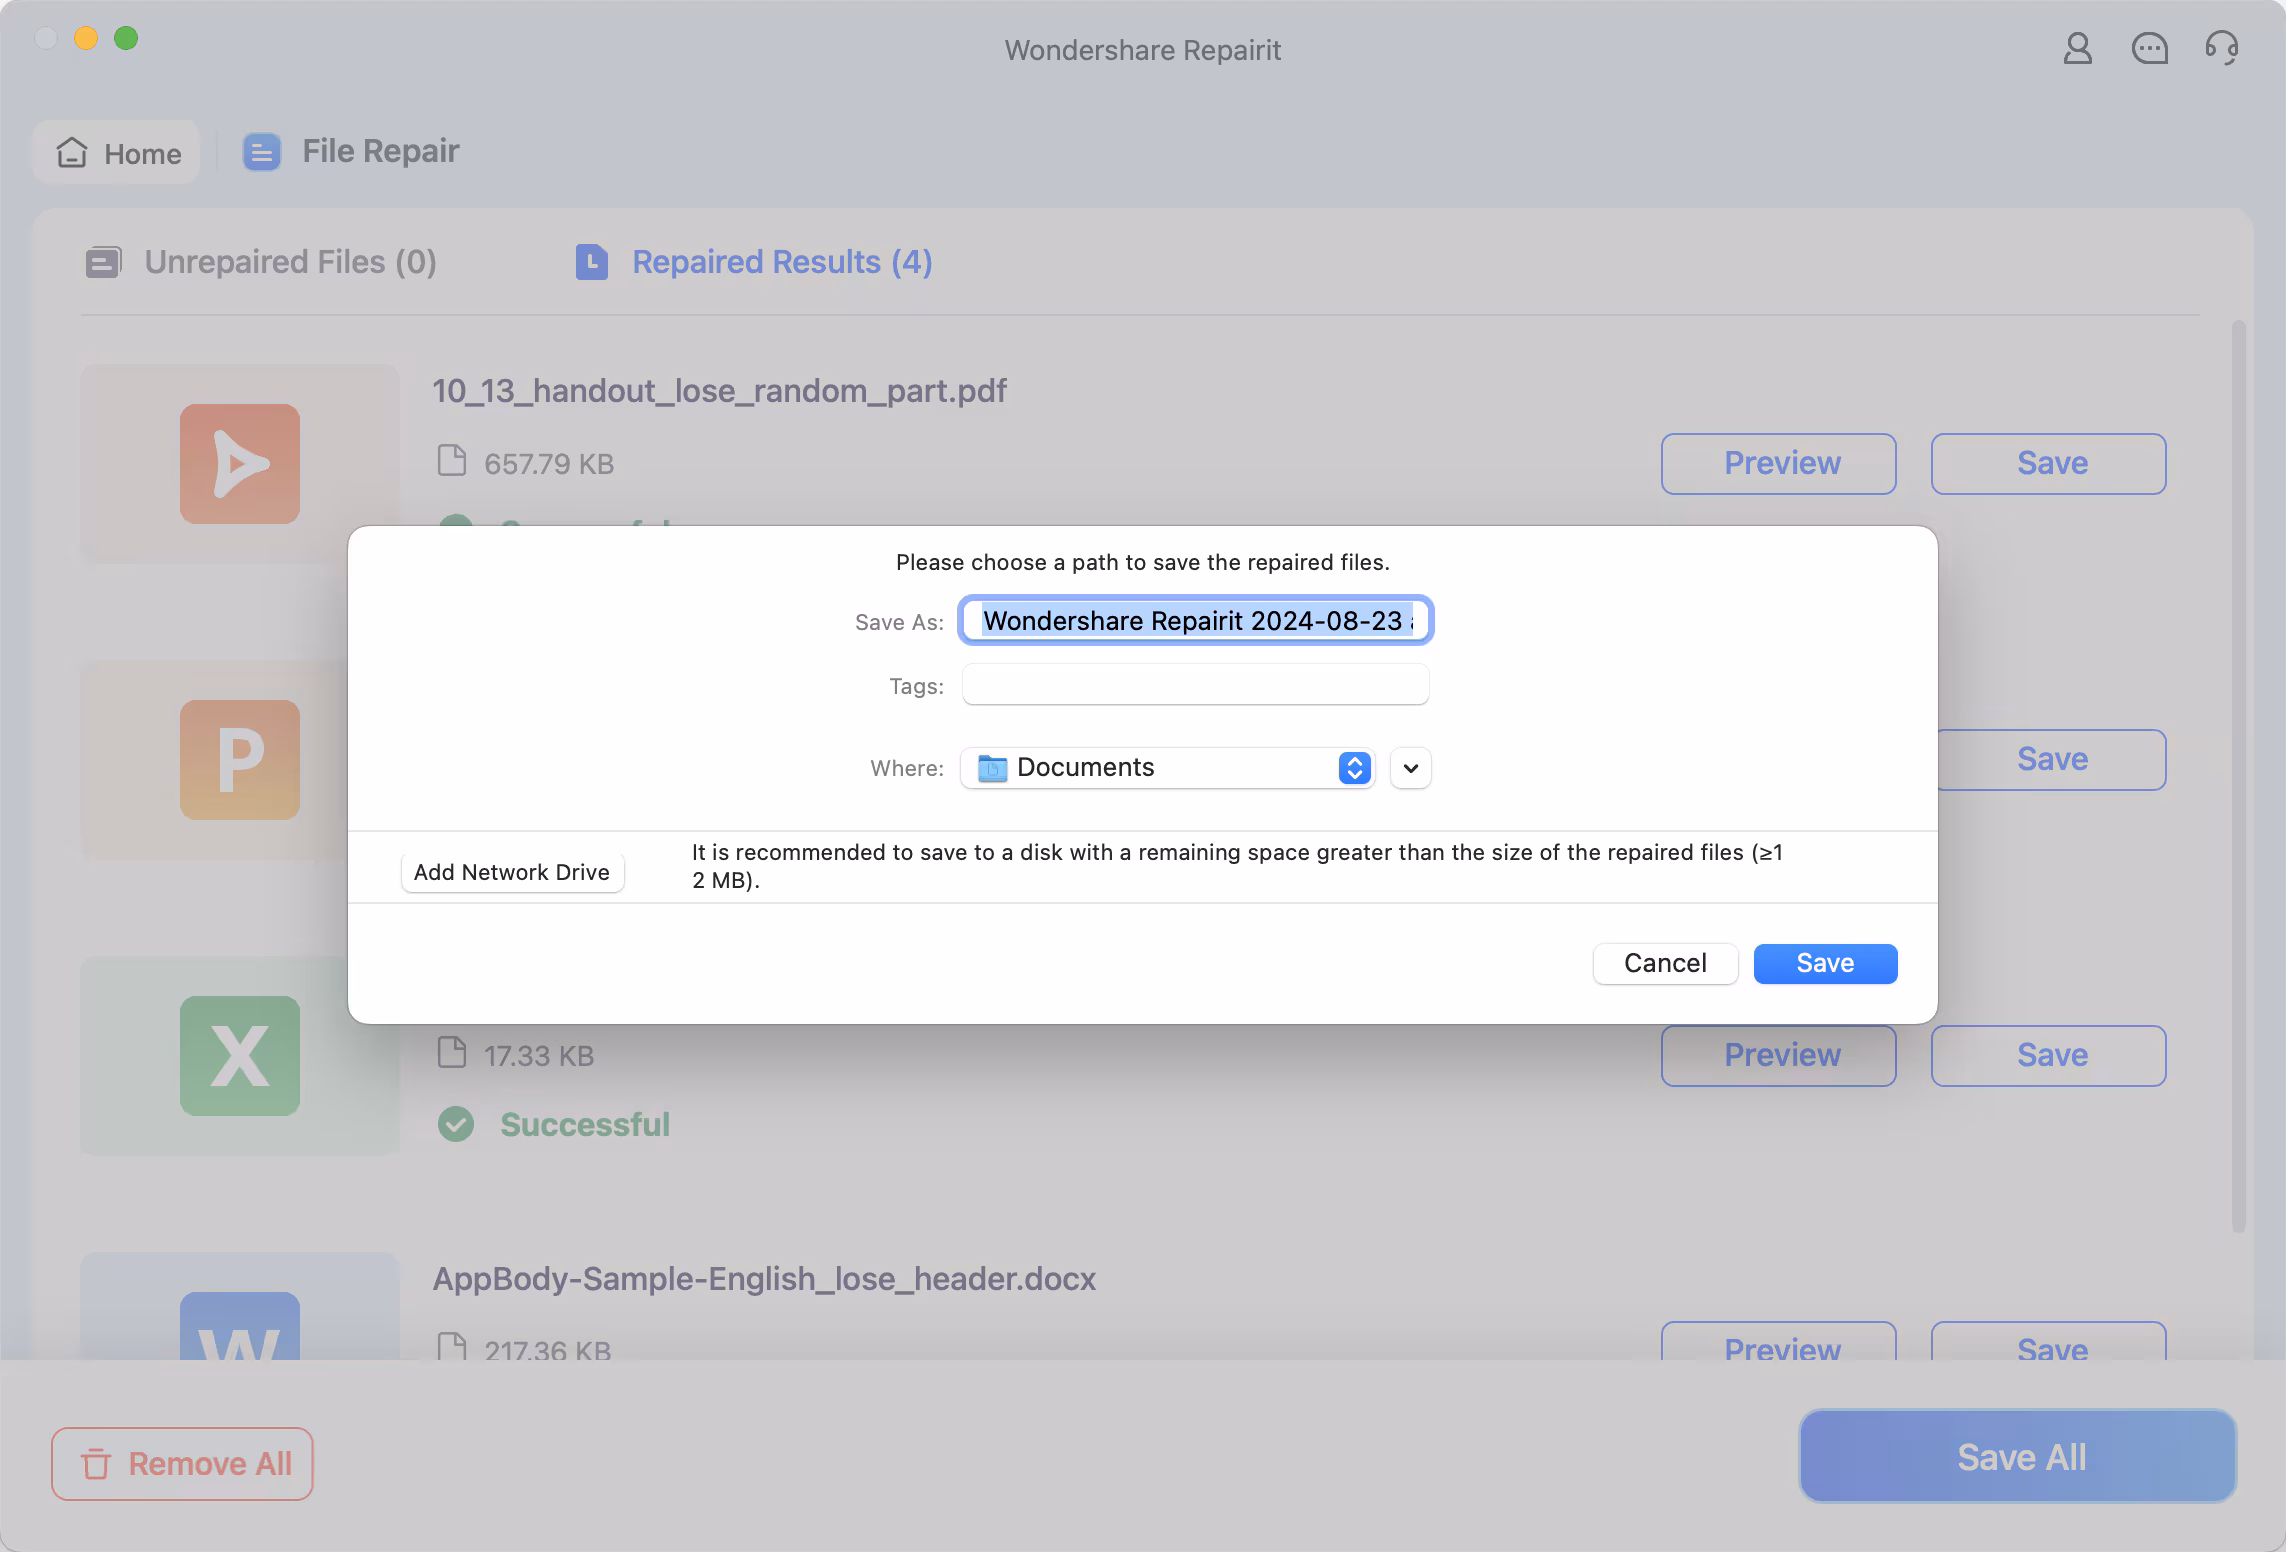Click the yellow minimize window button
Image resolution: width=2286 pixels, height=1552 pixels.
point(86,38)
